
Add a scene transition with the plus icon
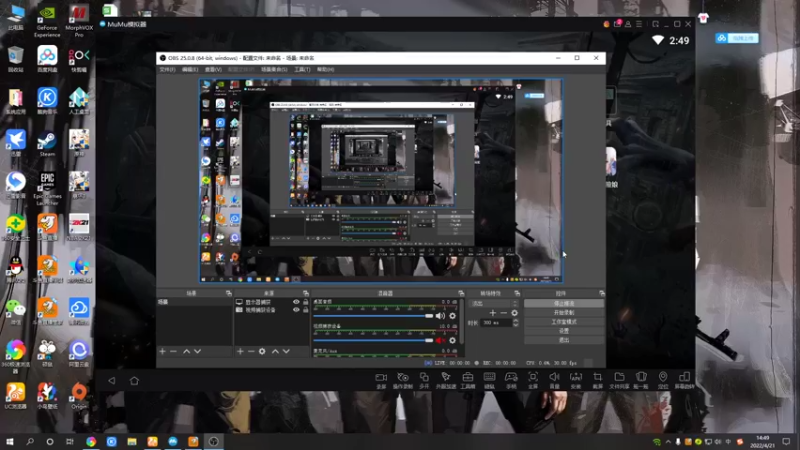tap(492, 313)
